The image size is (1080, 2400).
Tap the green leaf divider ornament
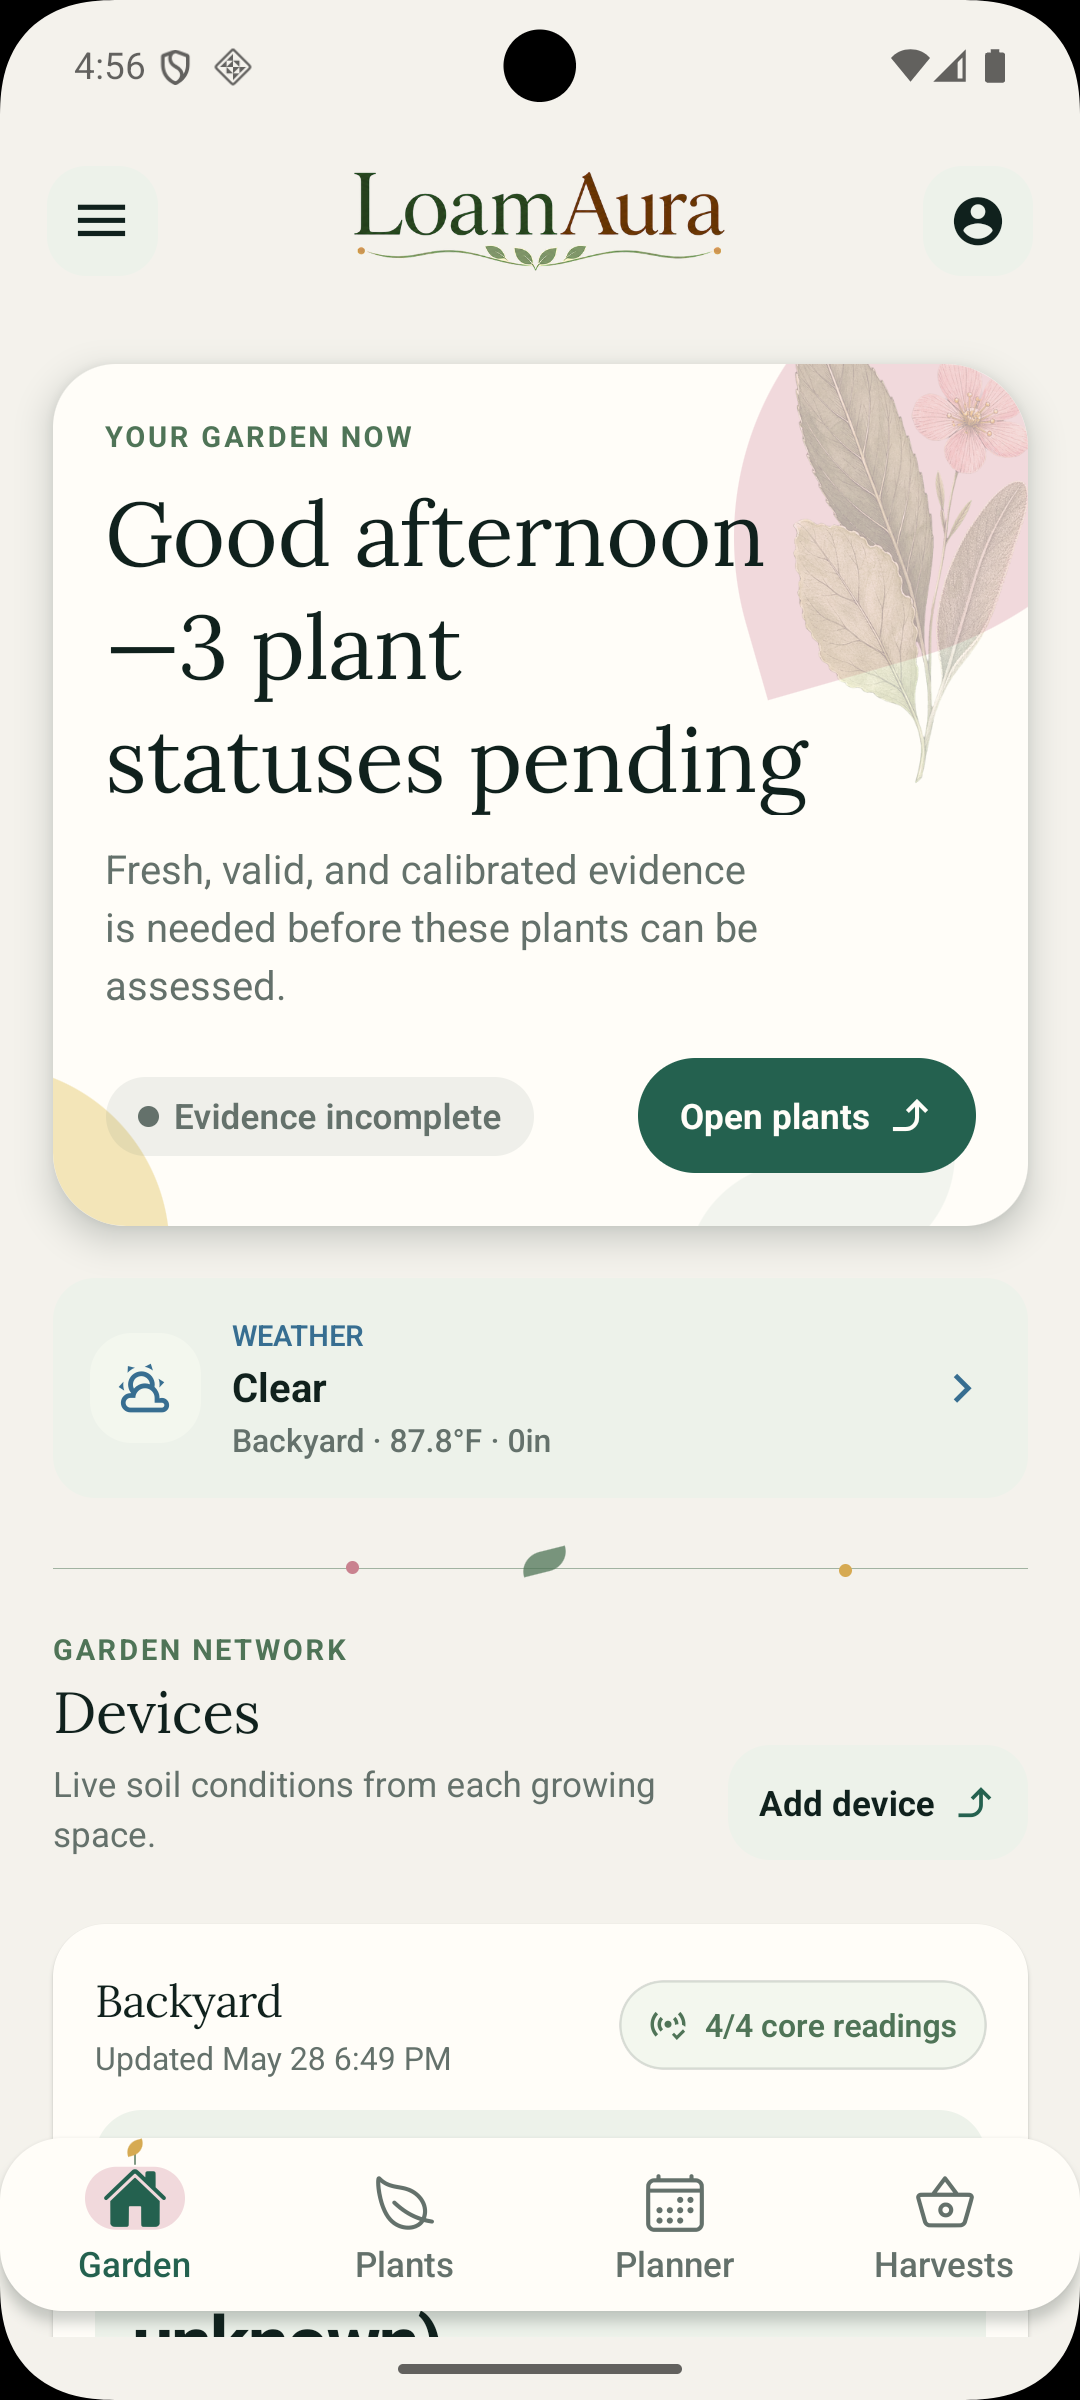pyautogui.click(x=544, y=1561)
